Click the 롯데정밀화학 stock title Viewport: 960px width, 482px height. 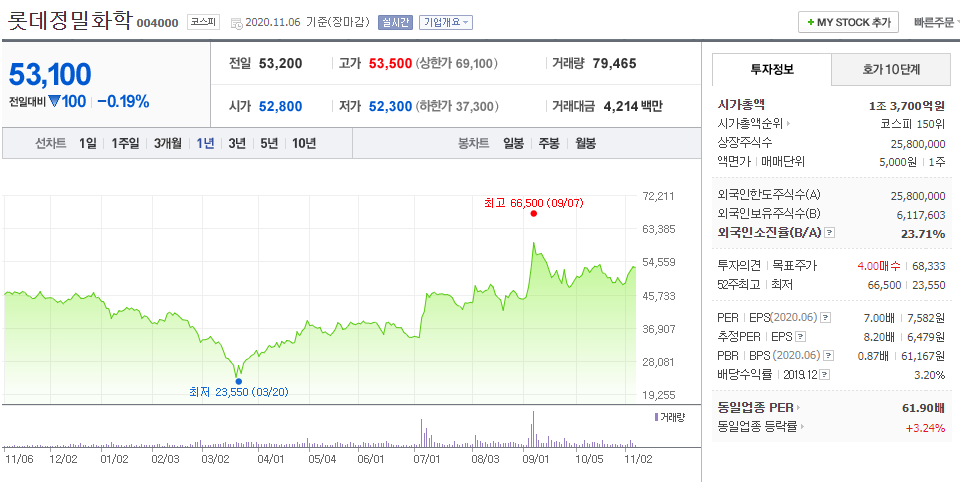[69, 21]
